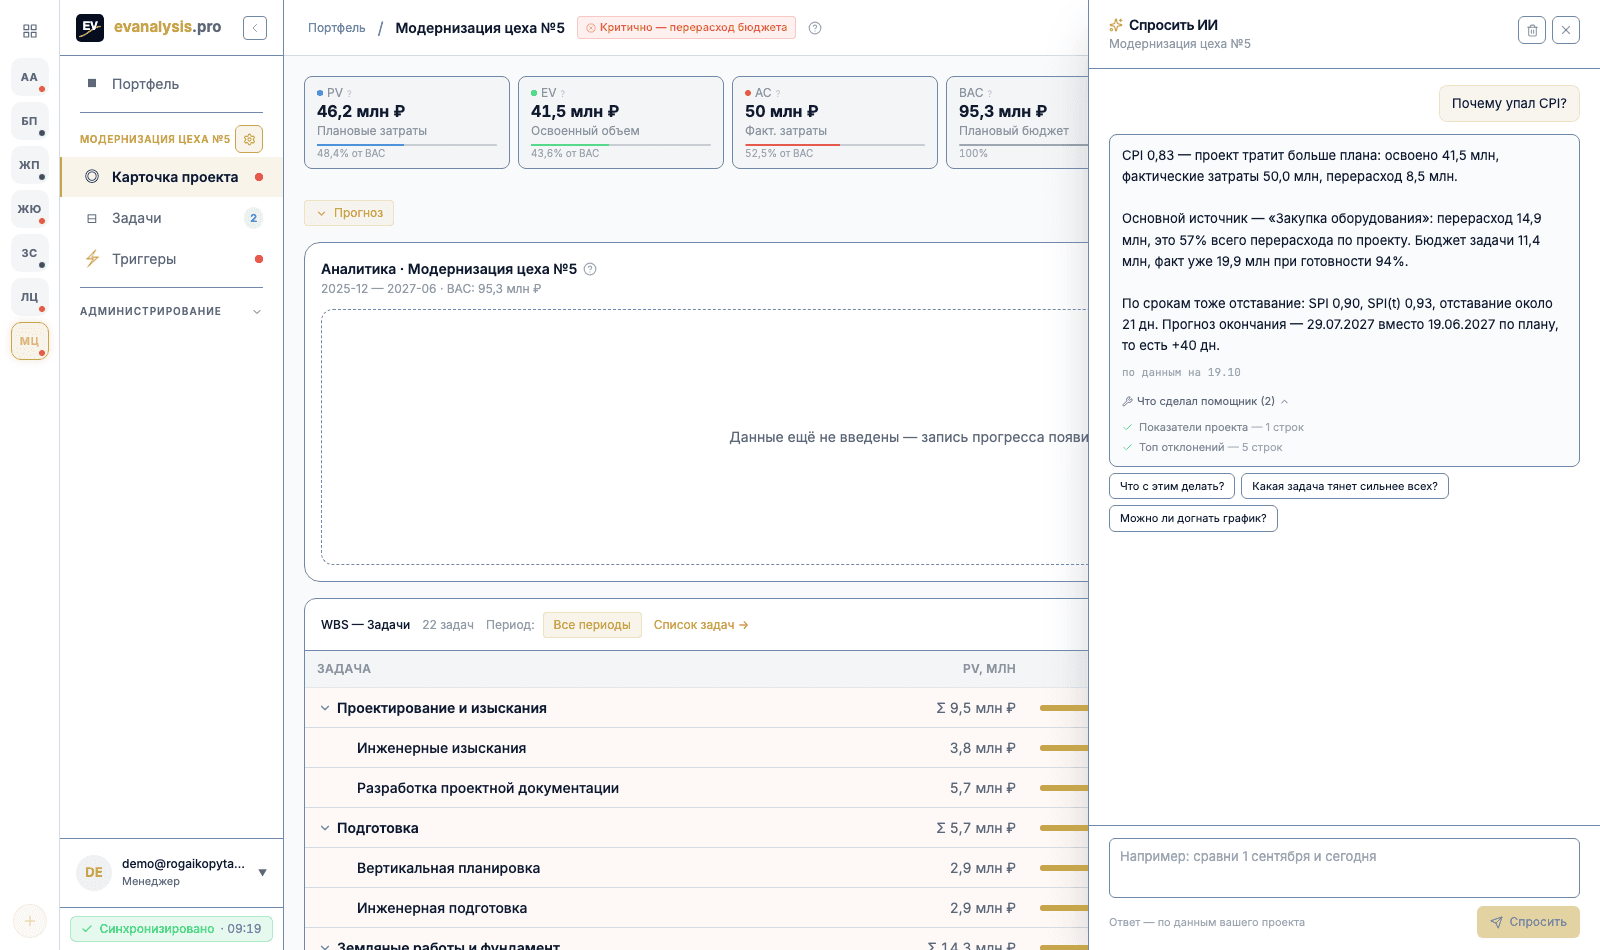Click the Спросить send button
This screenshot has height=950, width=1600.
coord(1528,922)
